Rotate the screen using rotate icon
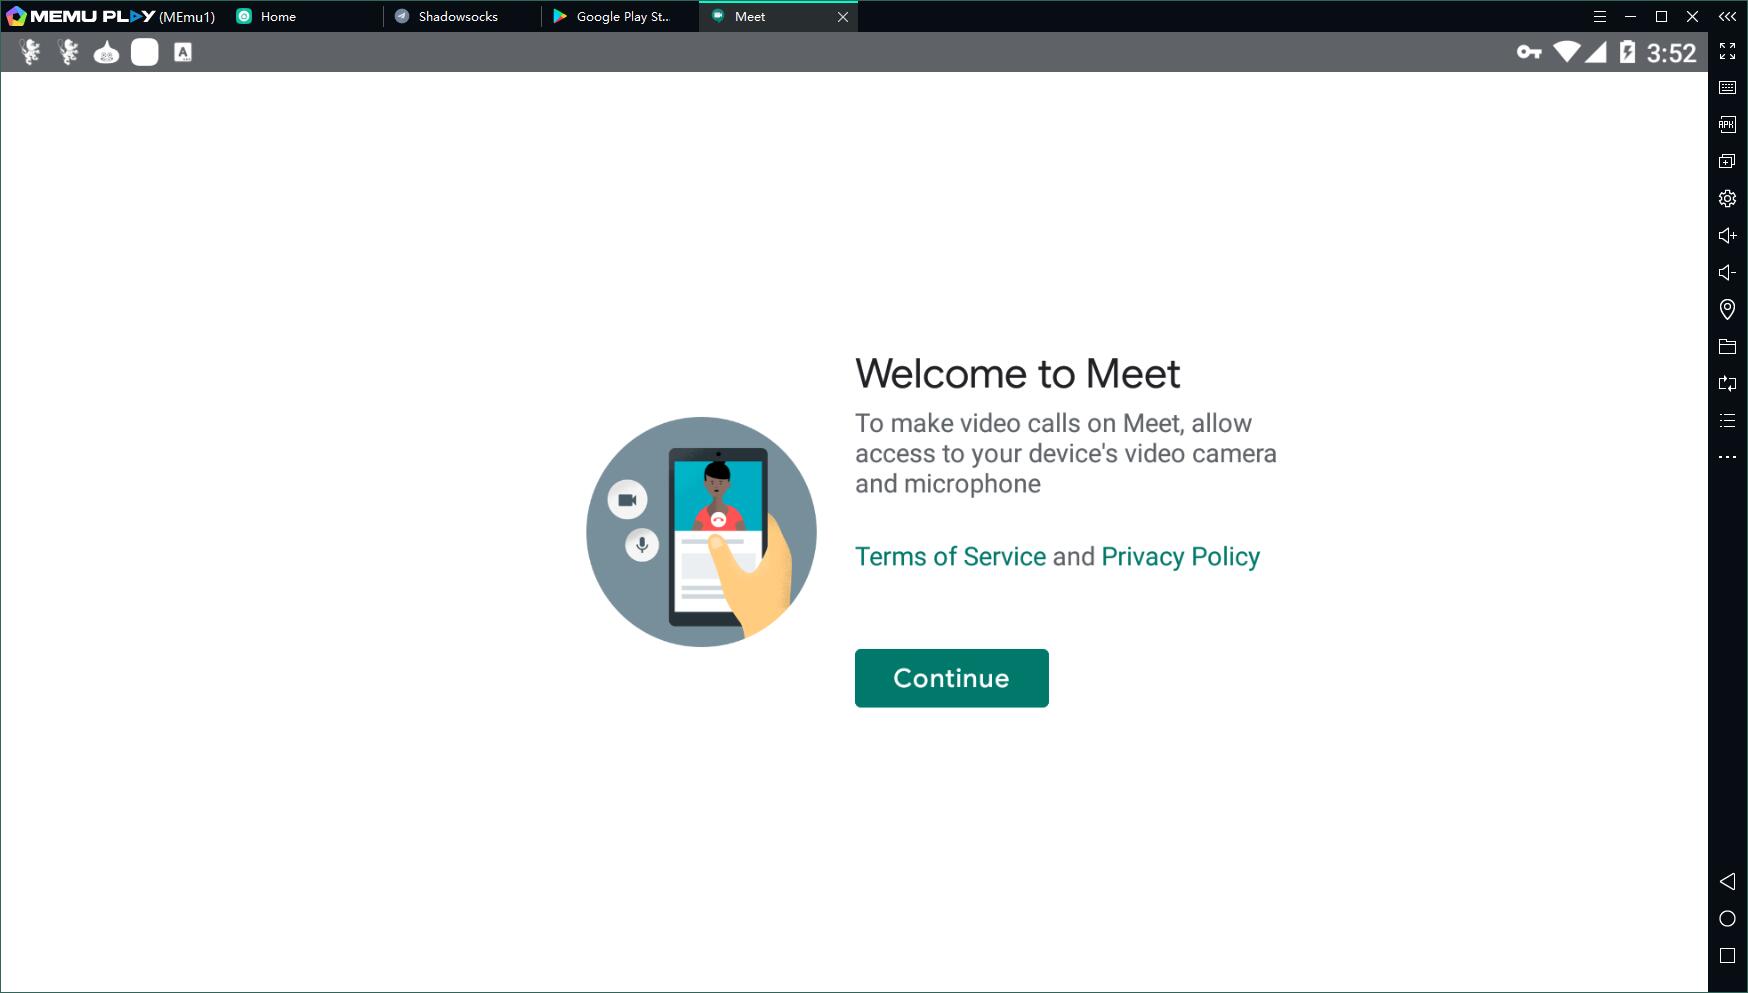 click(x=1727, y=384)
